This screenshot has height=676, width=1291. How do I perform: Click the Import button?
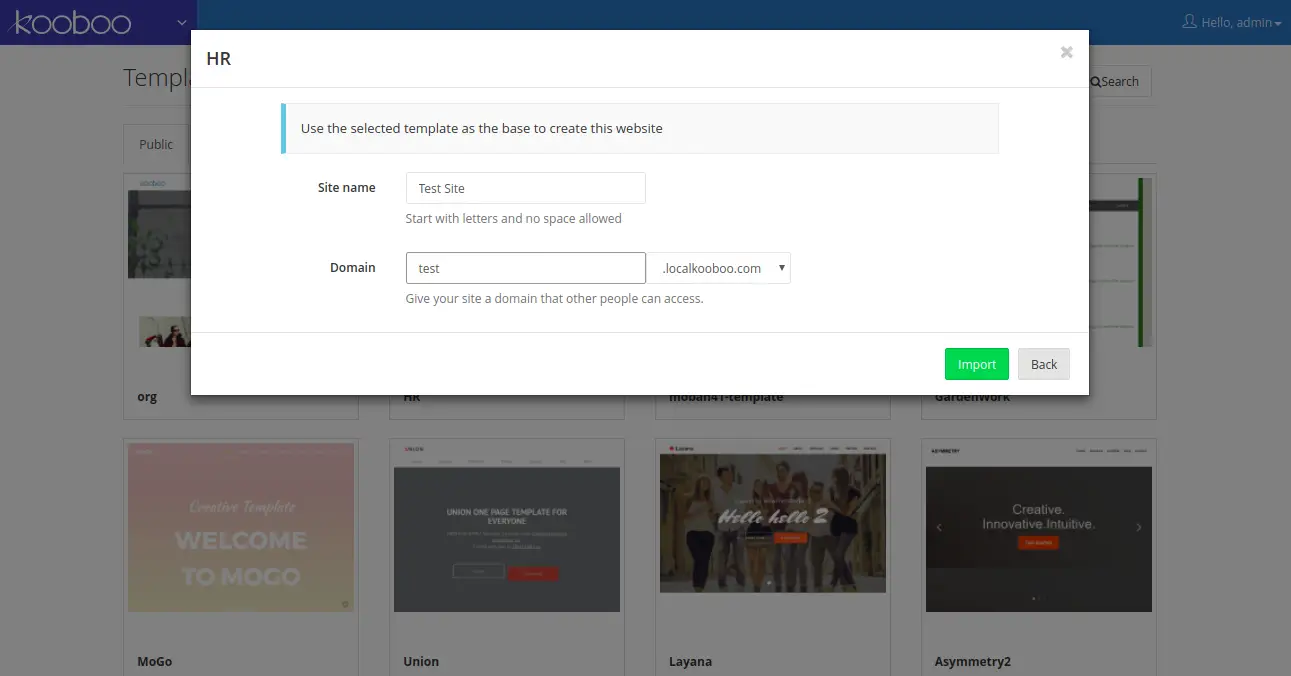click(976, 364)
